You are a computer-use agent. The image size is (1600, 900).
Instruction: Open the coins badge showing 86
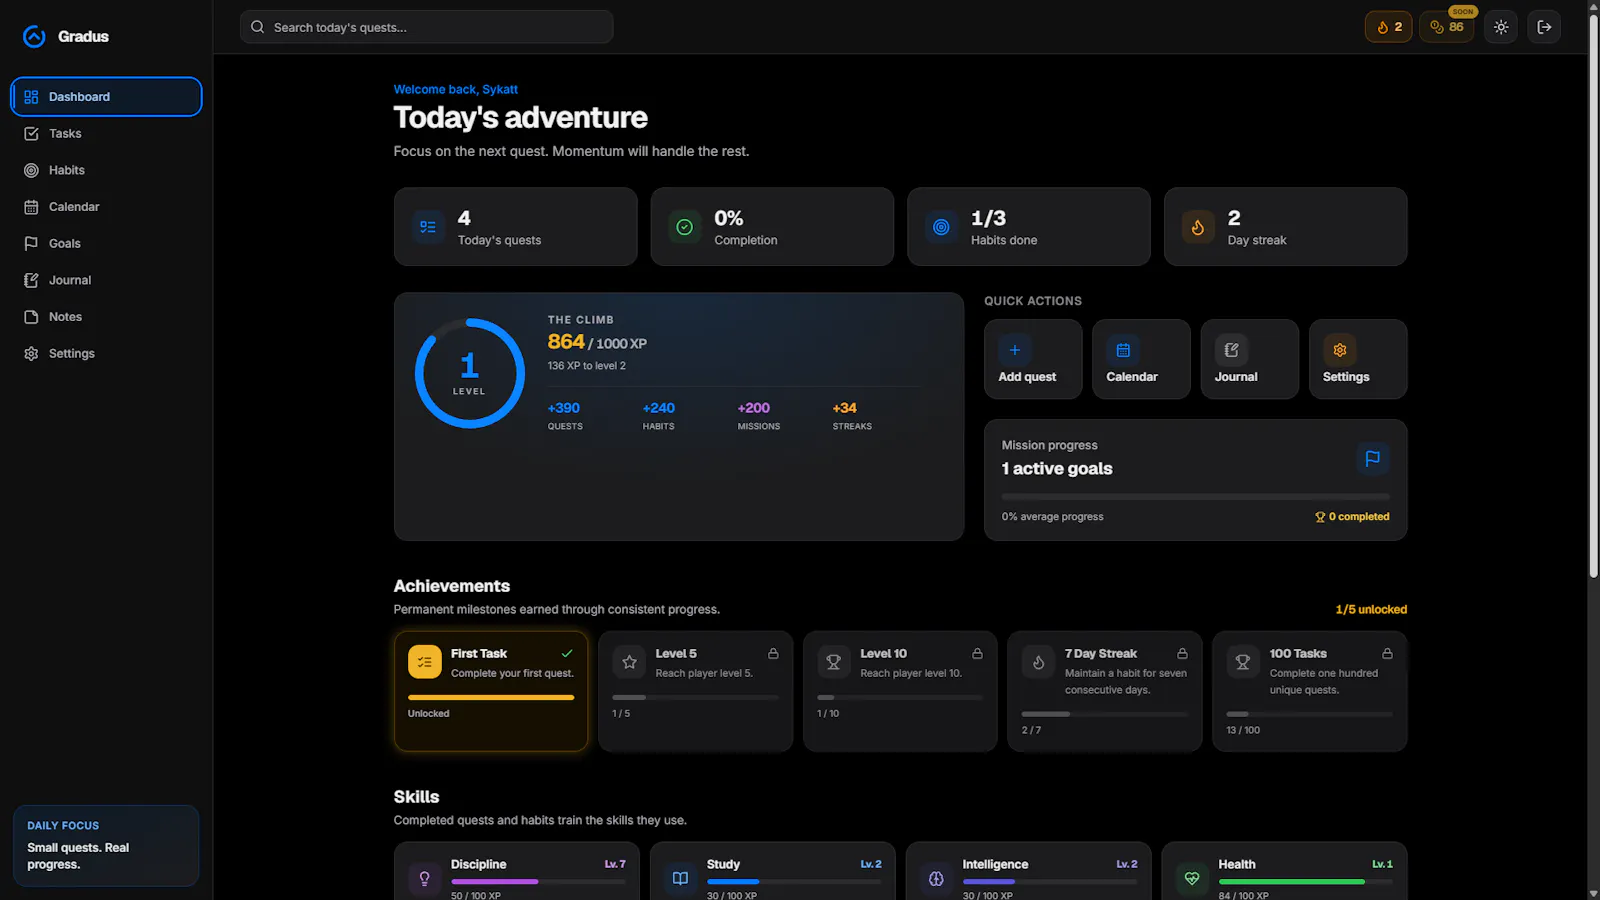tap(1446, 27)
